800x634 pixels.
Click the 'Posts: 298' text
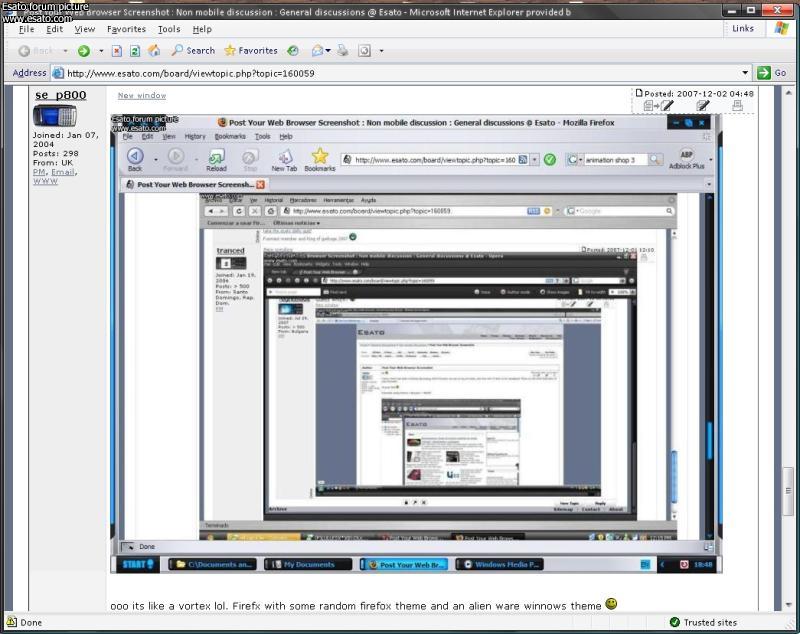[56, 153]
